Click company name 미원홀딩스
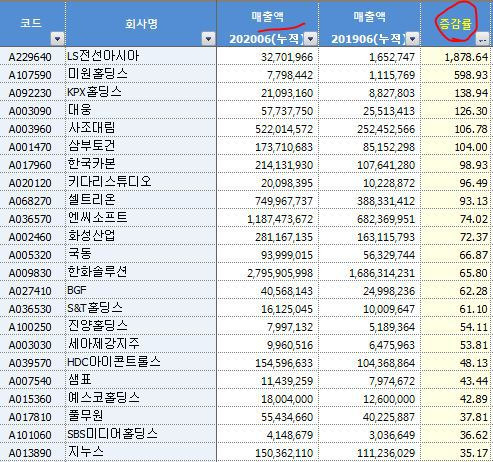This screenshot has height=462, width=493. (x=98, y=73)
